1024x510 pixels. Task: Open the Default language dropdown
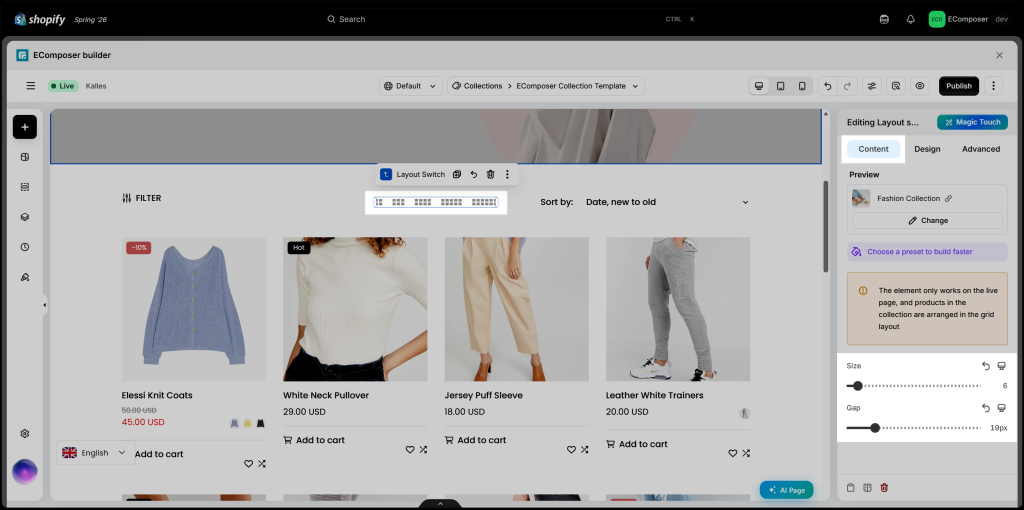pos(411,86)
